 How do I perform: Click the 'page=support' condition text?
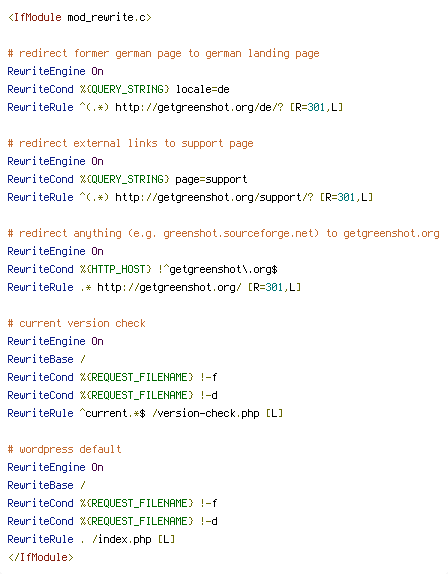[x=211, y=179]
